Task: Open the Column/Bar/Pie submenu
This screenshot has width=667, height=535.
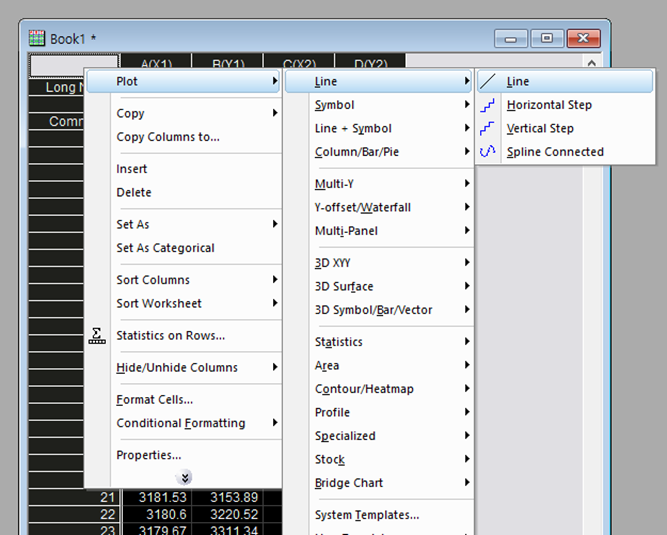Action: click(379, 152)
